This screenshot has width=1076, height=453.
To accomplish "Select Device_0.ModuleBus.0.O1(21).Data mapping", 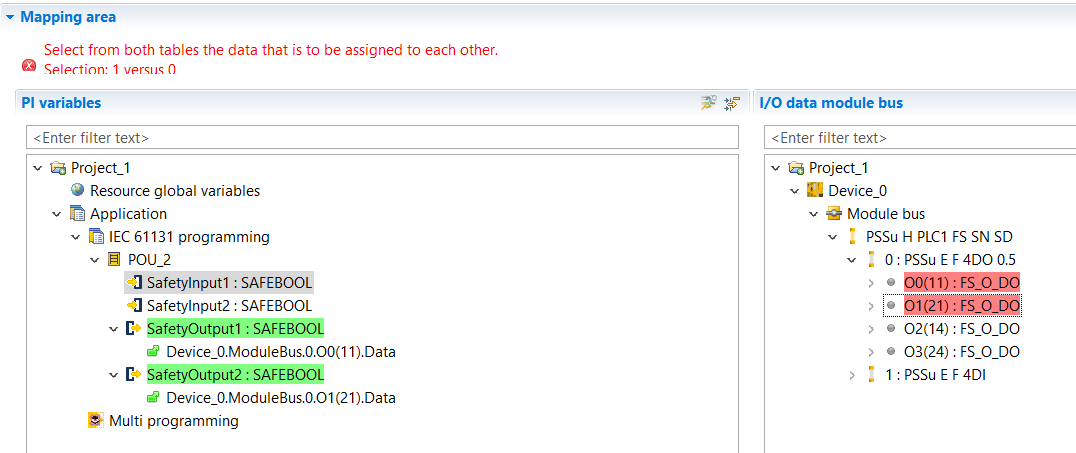I will pyautogui.click(x=281, y=398).
